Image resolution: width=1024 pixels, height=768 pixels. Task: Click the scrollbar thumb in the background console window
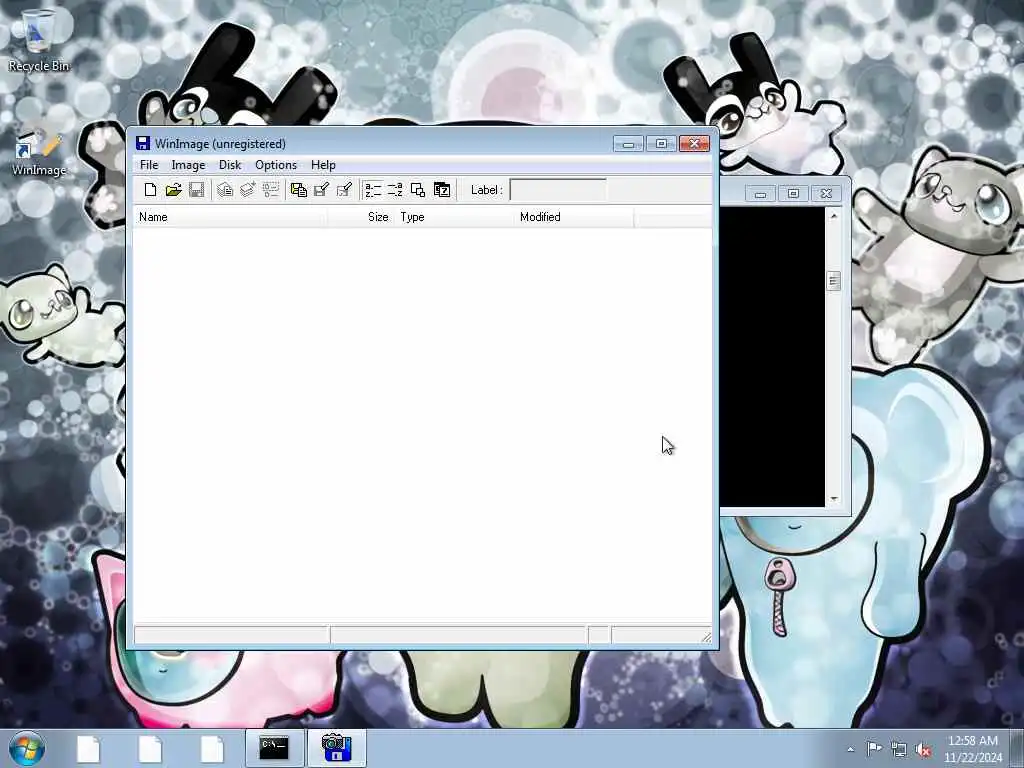tap(834, 281)
